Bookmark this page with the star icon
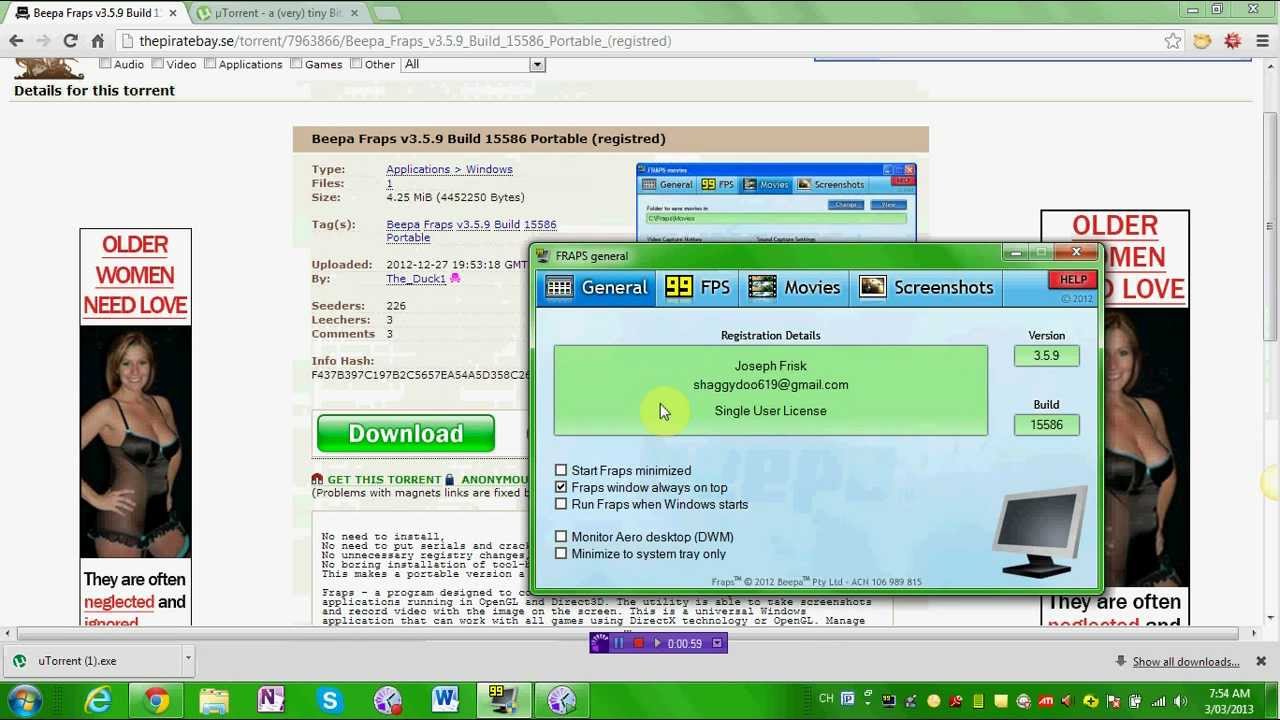This screenshot has width=1280, height=720. coord(1172,41)
